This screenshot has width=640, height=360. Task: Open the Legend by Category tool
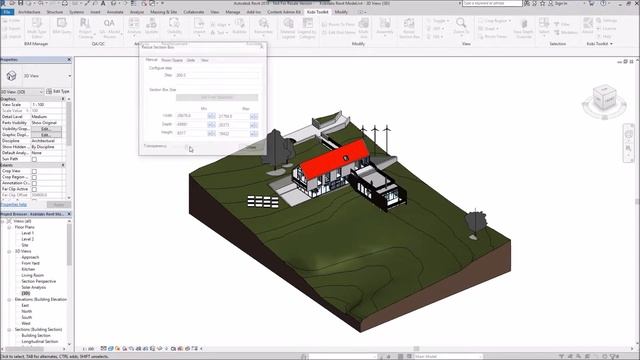tap(307, 28)
